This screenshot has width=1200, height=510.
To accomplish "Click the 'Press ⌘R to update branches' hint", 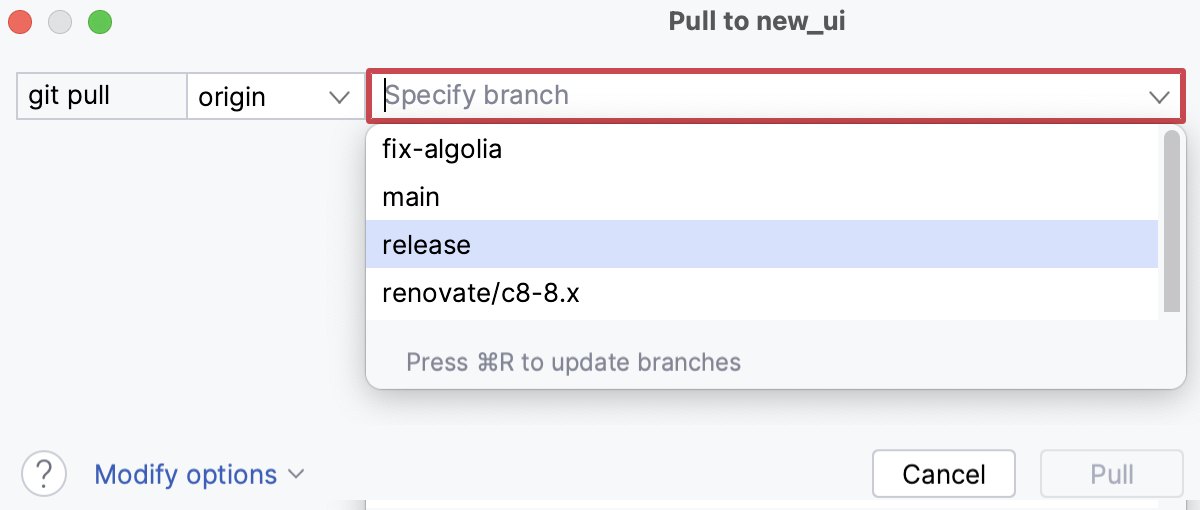I will click(x=574, y=361).
